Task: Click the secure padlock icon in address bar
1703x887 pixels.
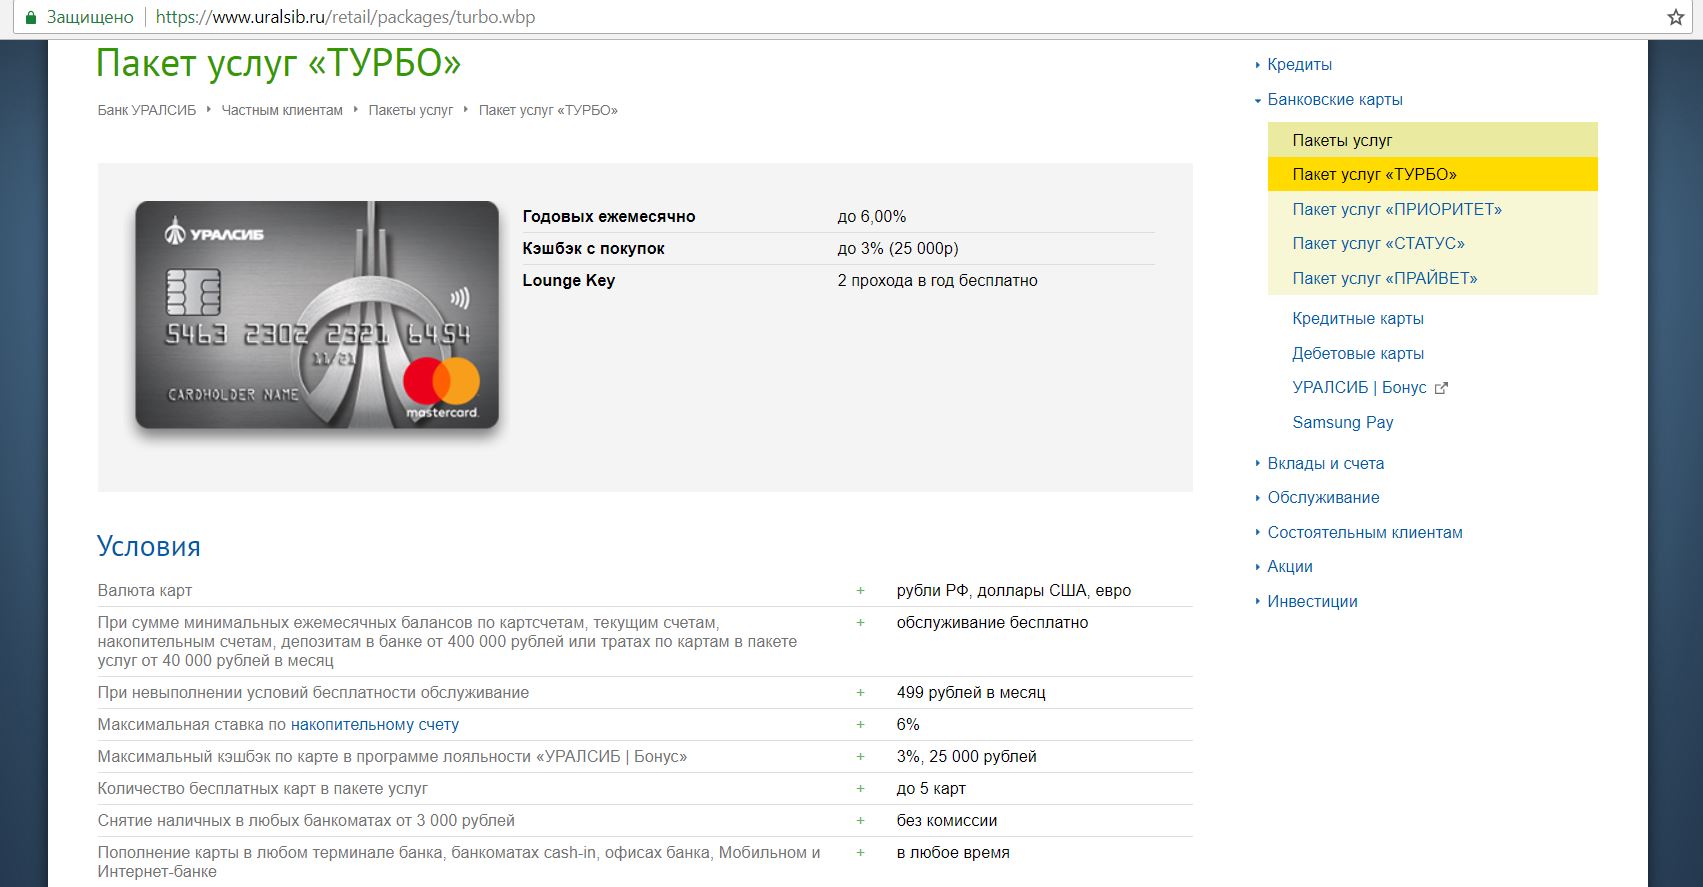Action: point(30,17)
